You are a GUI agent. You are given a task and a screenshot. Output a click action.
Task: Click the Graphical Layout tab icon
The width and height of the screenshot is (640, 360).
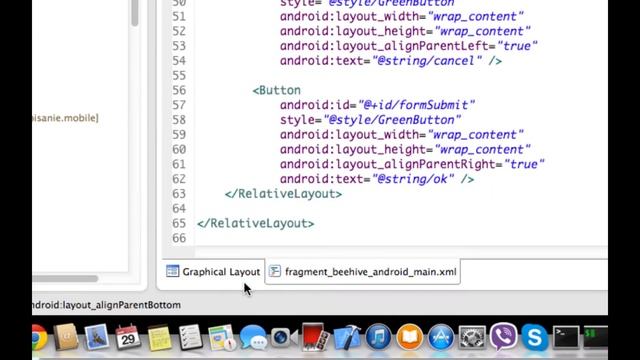(173, 271)
